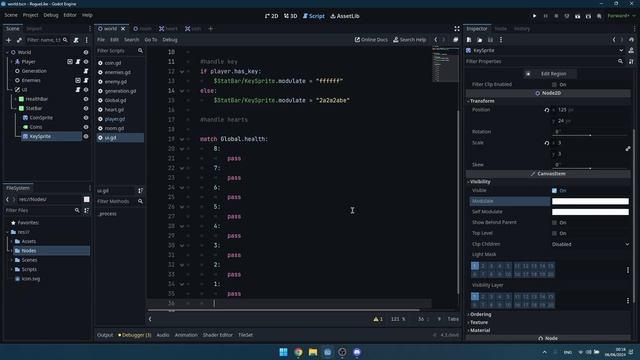Open the Debugger bottom panel
This screenshot has width=640, height=360.
[x=135, y=335]
